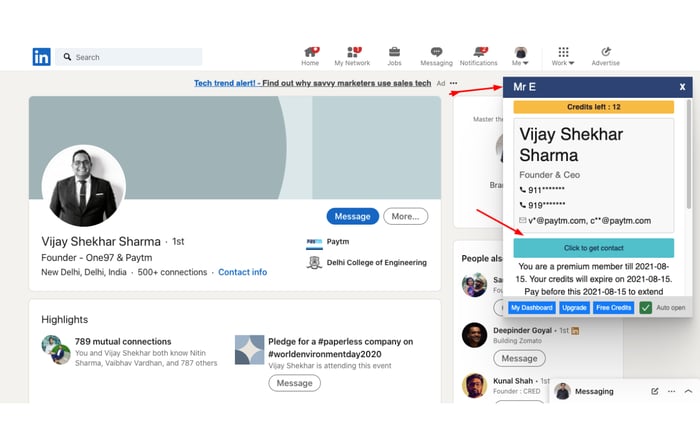Expand the Messaging overlay with chevron
The width and height of the screenshot is (700, 440).
point(688,391)
